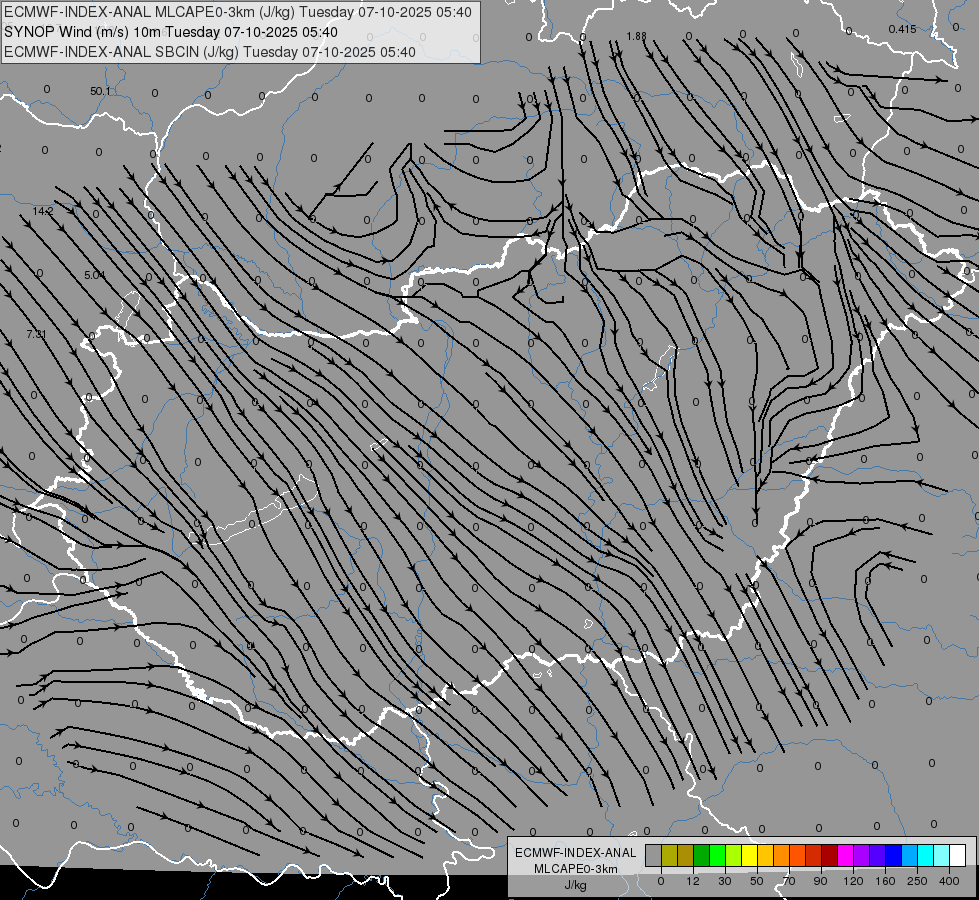
Task: Click the legend scale value '70'
Action: pyautogui.click(x=789, y=881)
